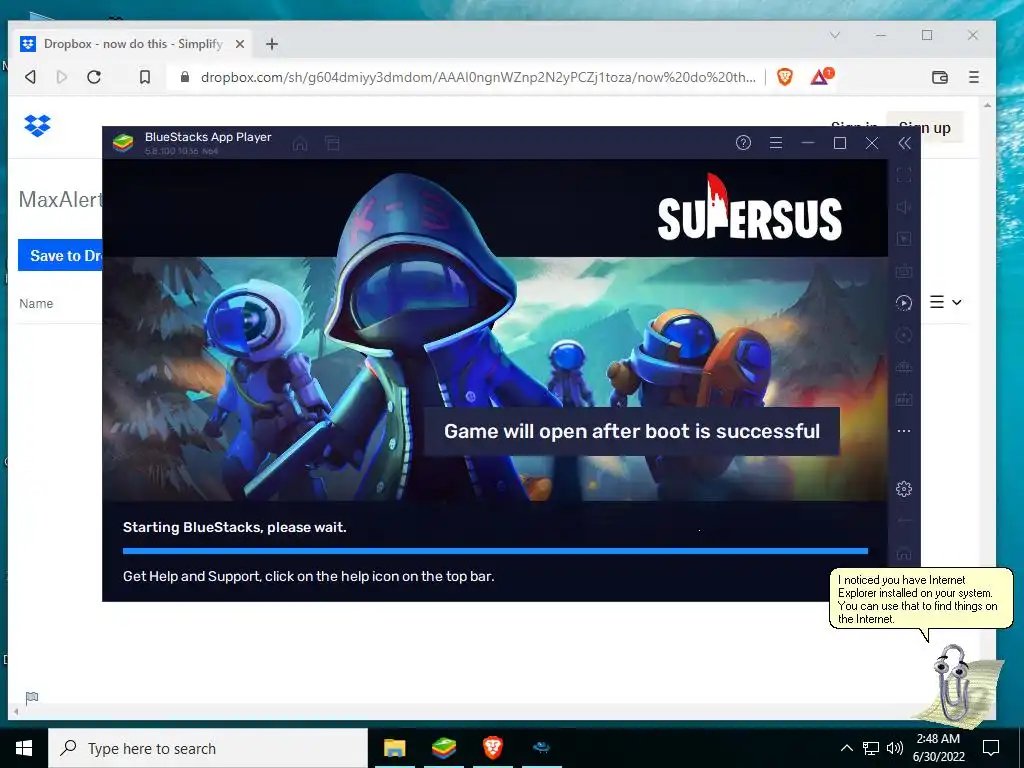
Task: Open the taskbar clock and date
Action: pyautogui.click(x=938, y=748)
